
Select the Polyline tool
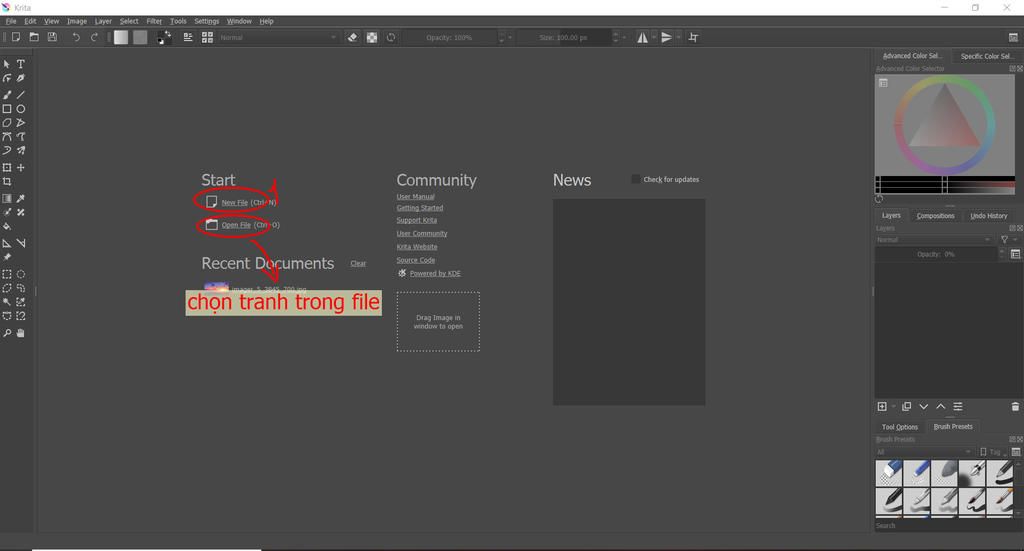(21, 123)
